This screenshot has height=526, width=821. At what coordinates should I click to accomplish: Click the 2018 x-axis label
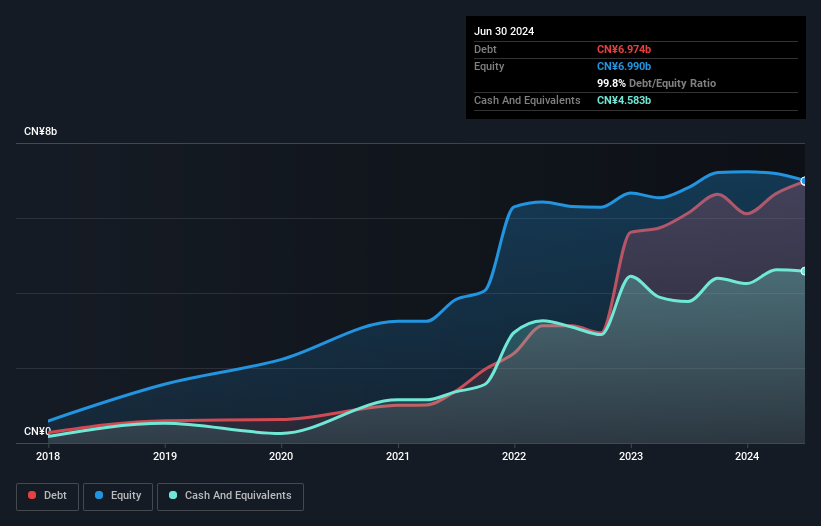[48, 456]
